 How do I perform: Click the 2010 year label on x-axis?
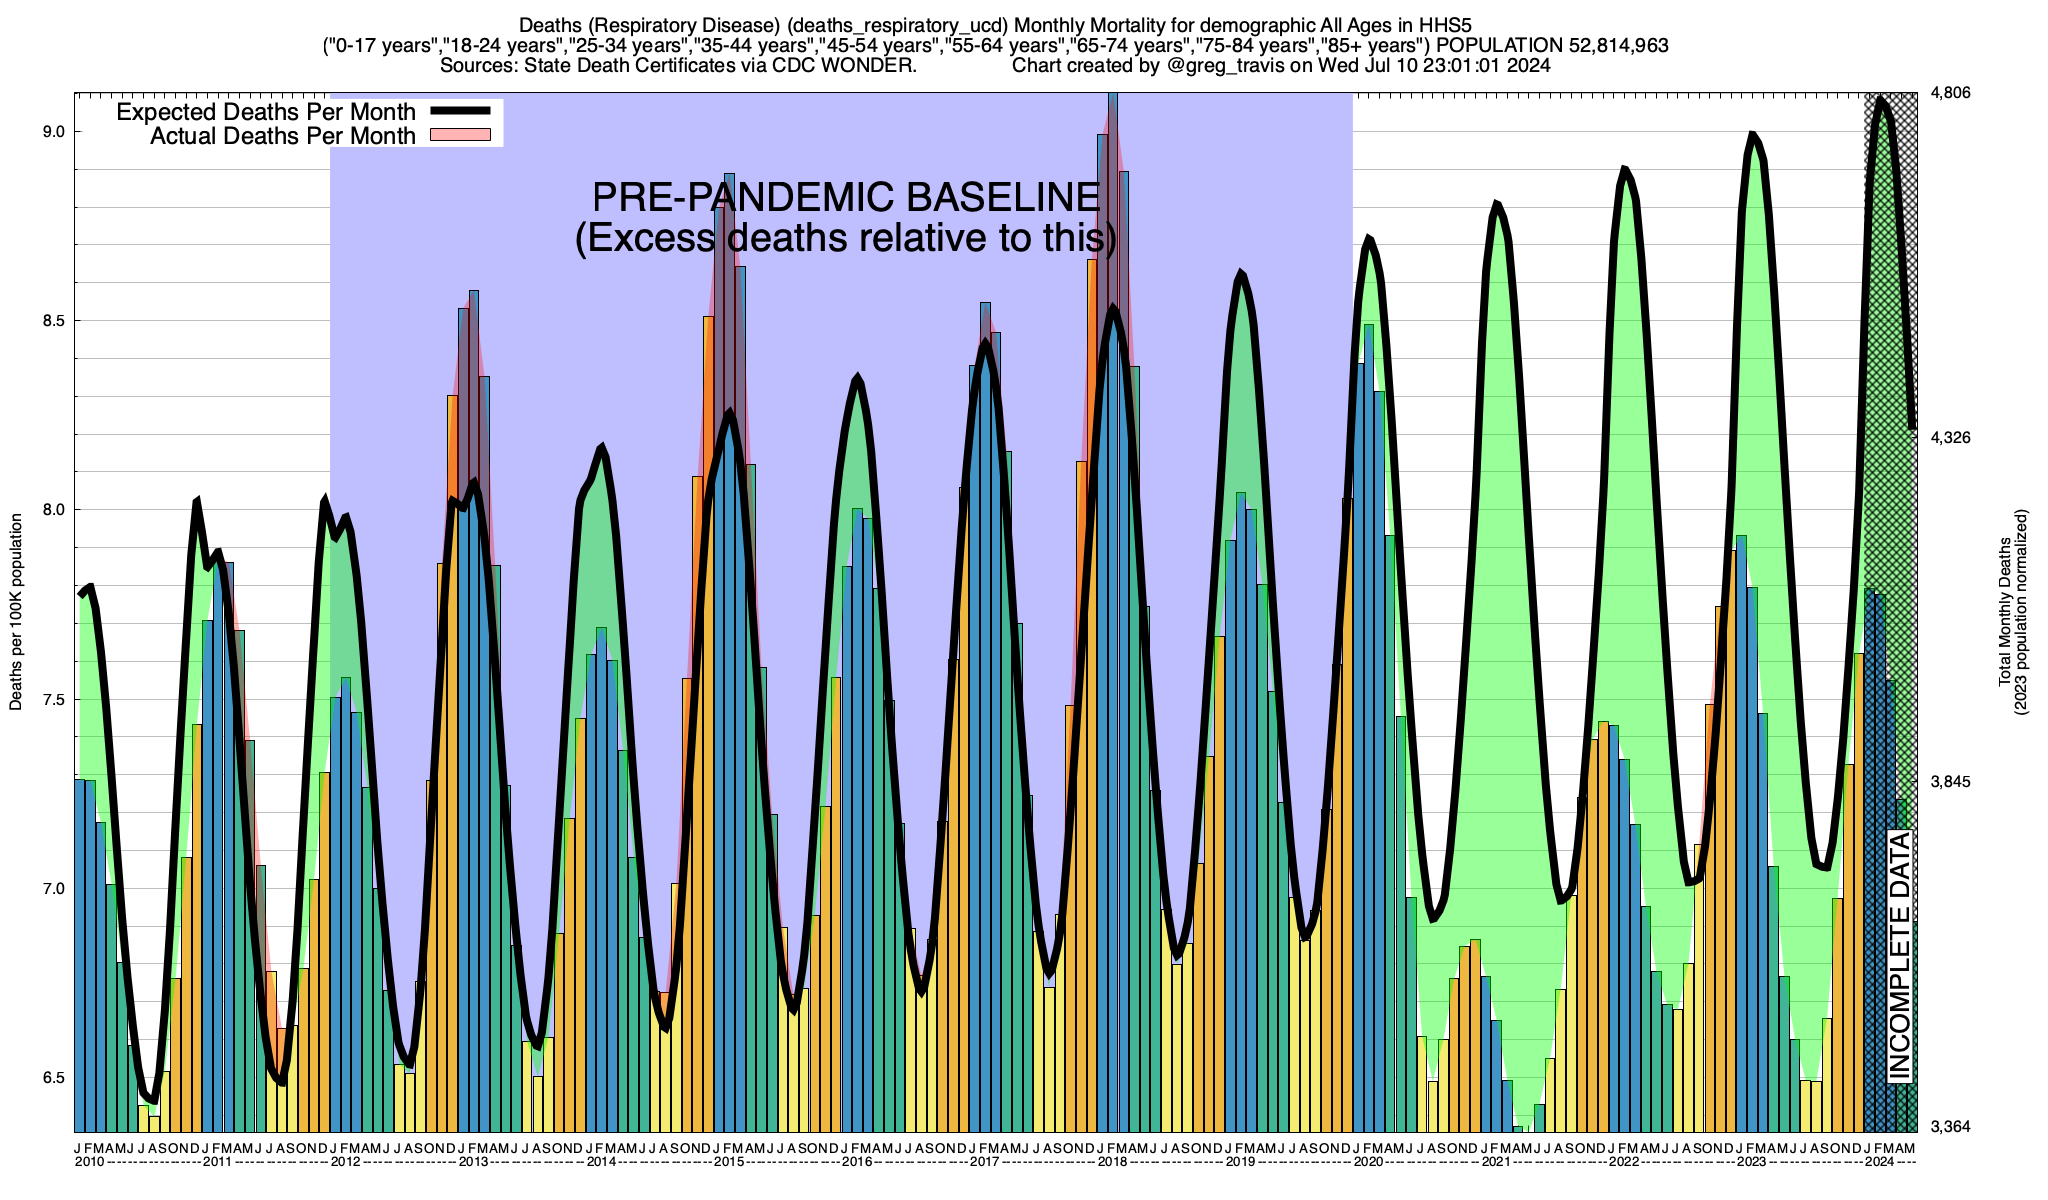(x=89, y=1162)
